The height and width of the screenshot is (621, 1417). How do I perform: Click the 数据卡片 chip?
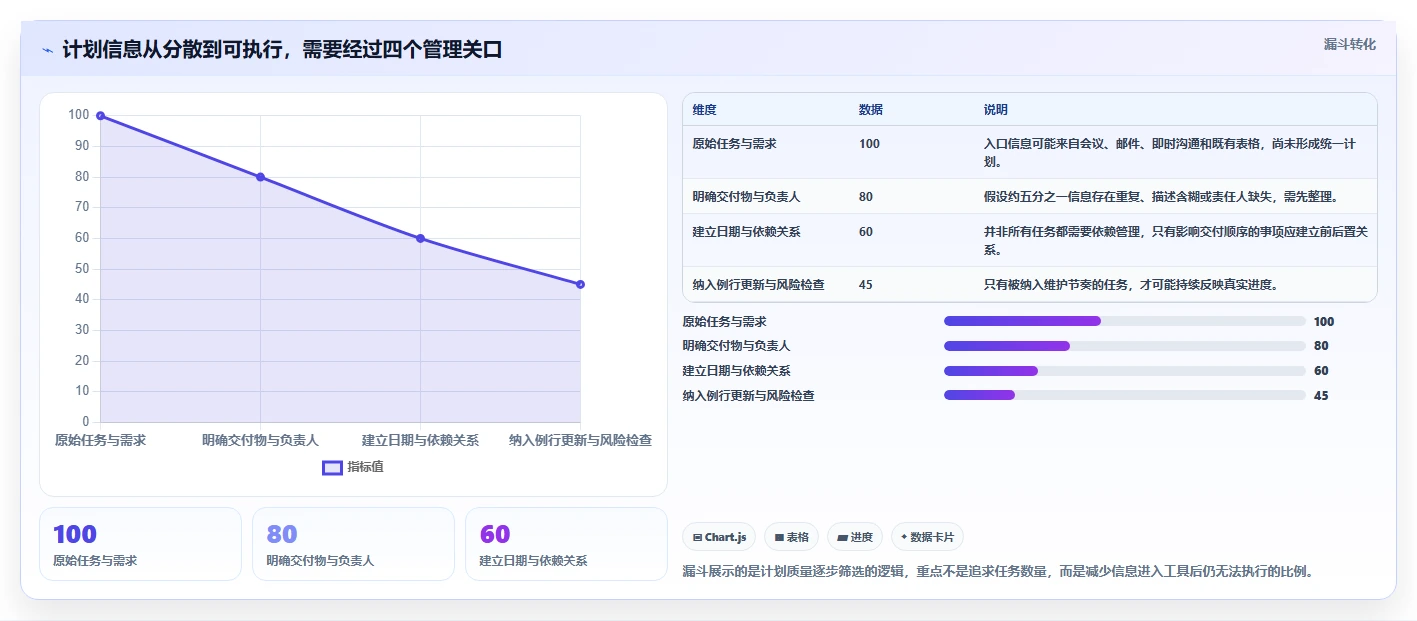pyautogui.click(x=927, y=537)
